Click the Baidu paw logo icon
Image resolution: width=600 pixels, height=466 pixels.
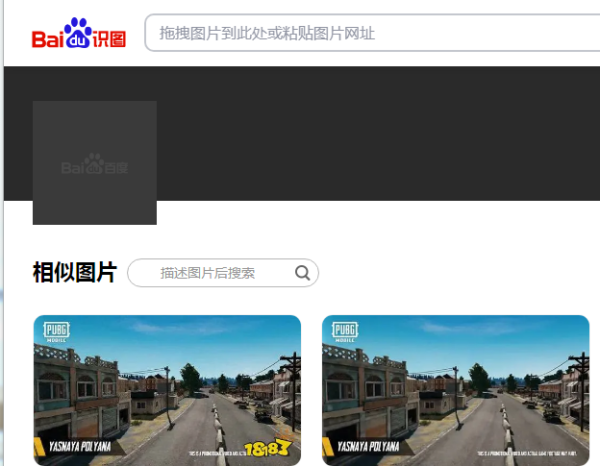coord(78,30)
